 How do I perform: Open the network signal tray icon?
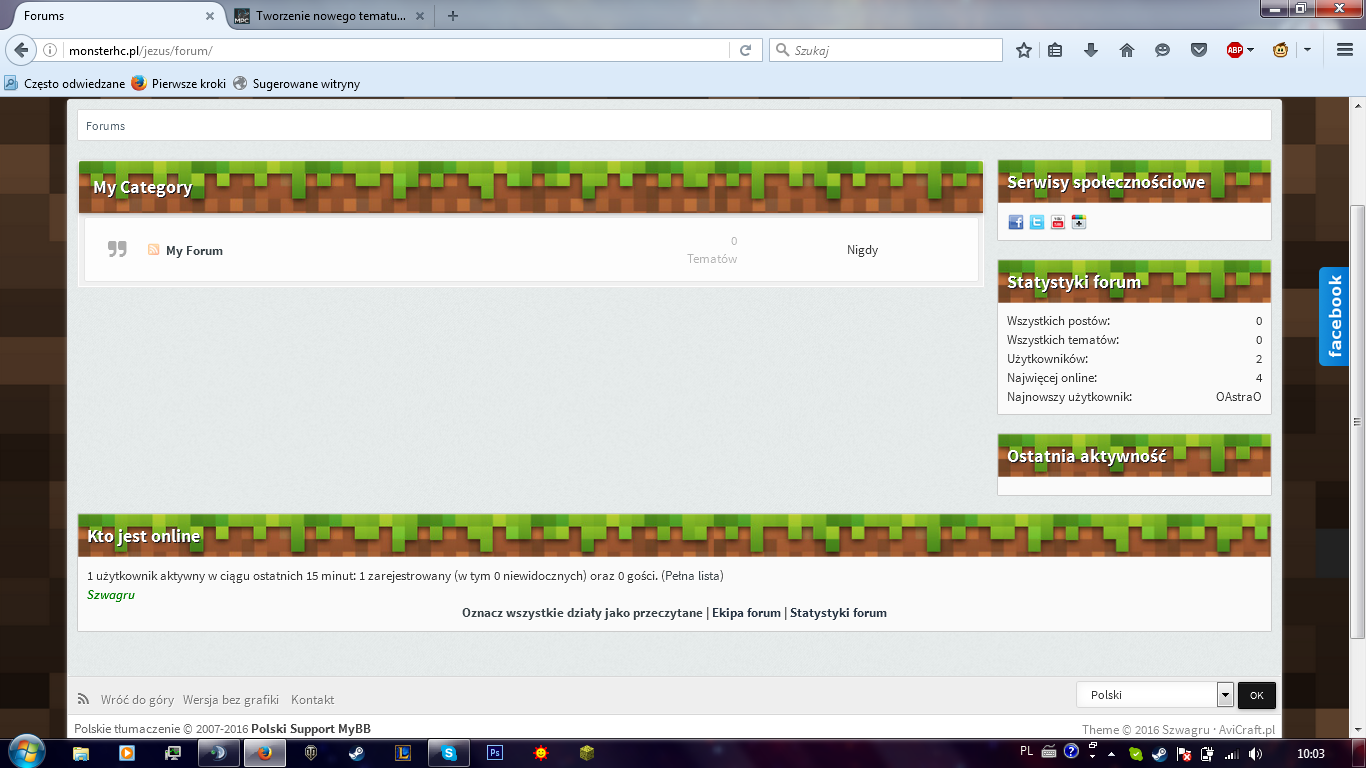click(1232, 753)
